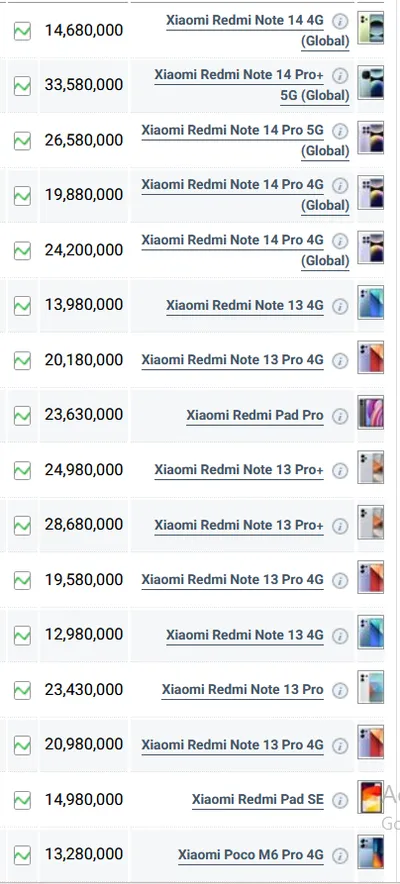400x884 pixels.
Task: Click info icon beside Xiaomi Redmi Note 13 Pro
Action: coord(339,690)
